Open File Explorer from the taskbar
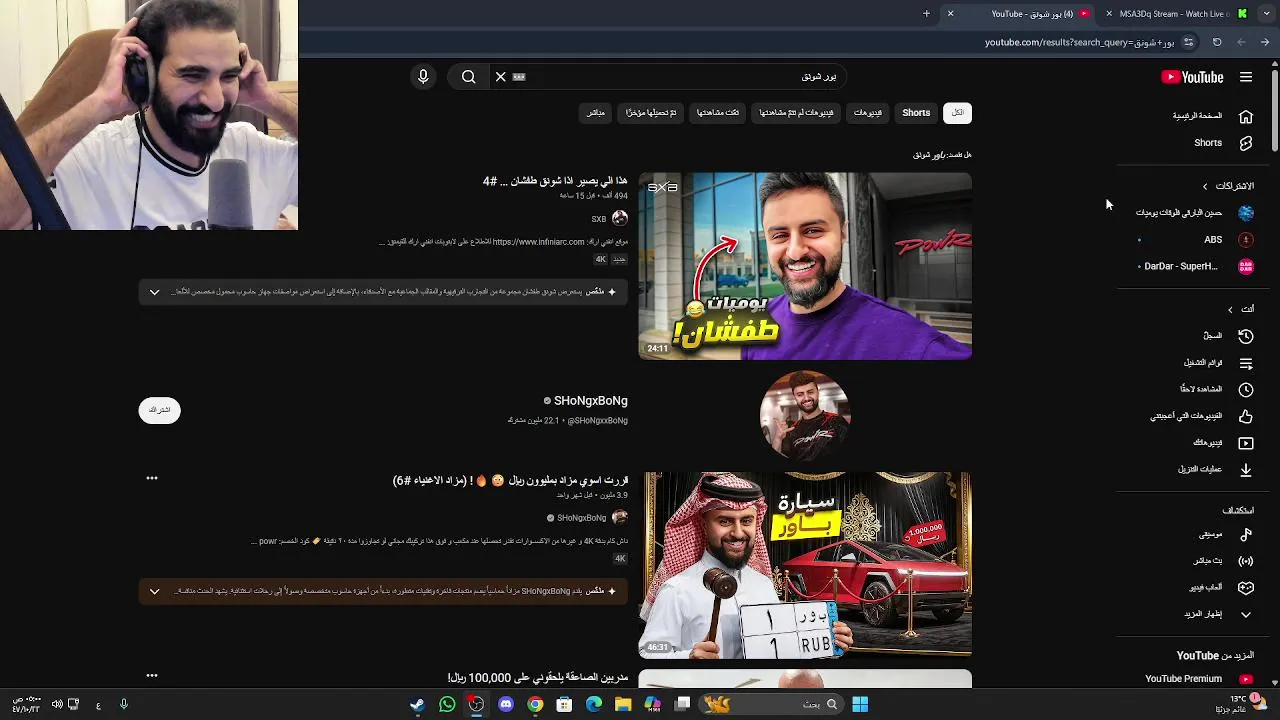1280x720 pixels. pos(623,705)
